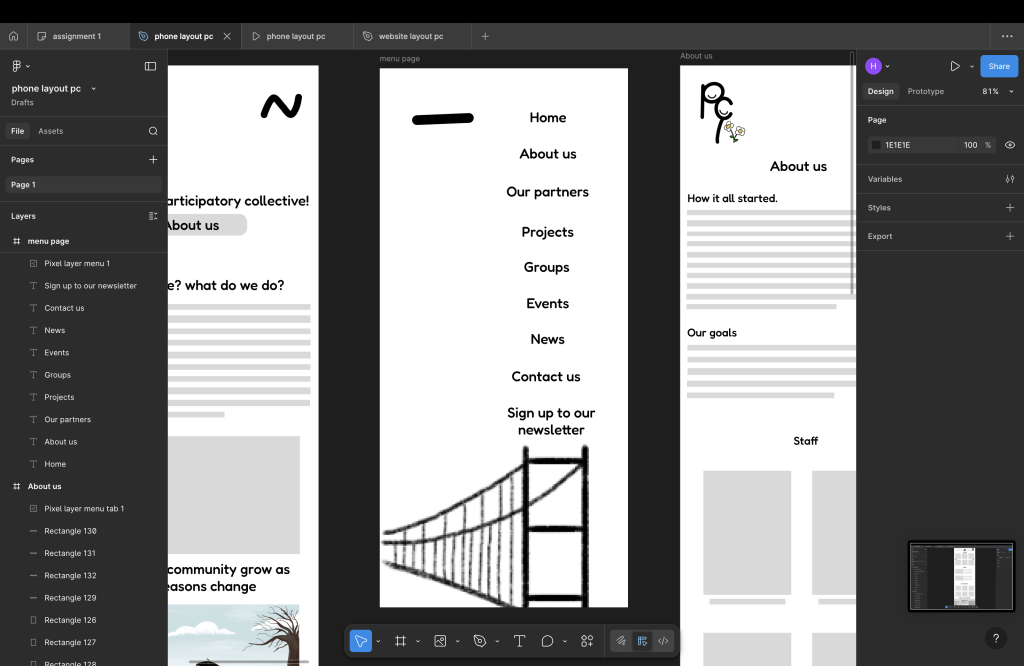Switch to the Prototype tab
The image size is (1024, 666).
pos(925,91)
